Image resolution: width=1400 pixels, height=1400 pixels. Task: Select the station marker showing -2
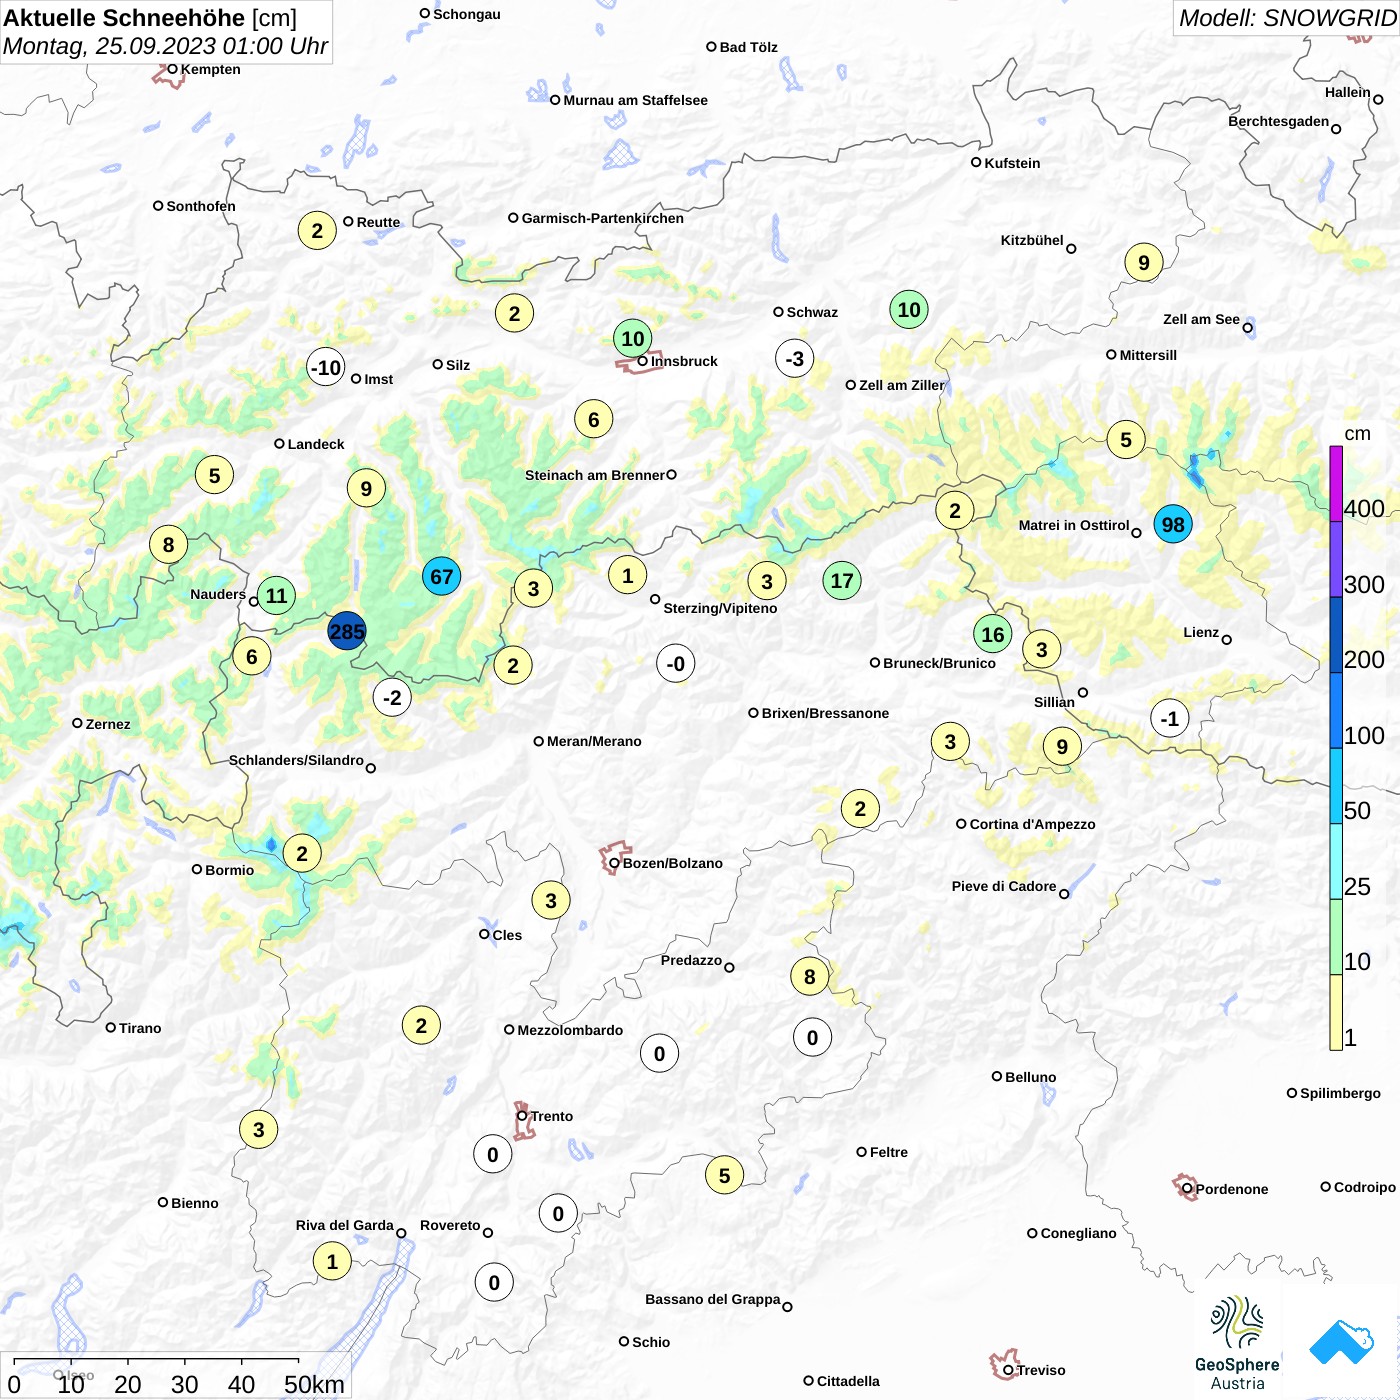tap(392, 697)
